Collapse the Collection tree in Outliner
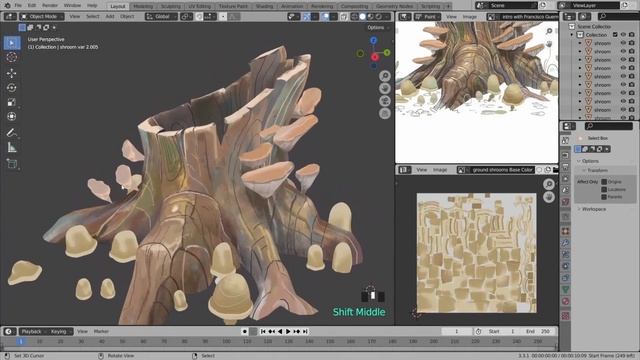Image resolution: width=640 pixels, height=360 pixels. pyautogui.click(x=572, y=35)
